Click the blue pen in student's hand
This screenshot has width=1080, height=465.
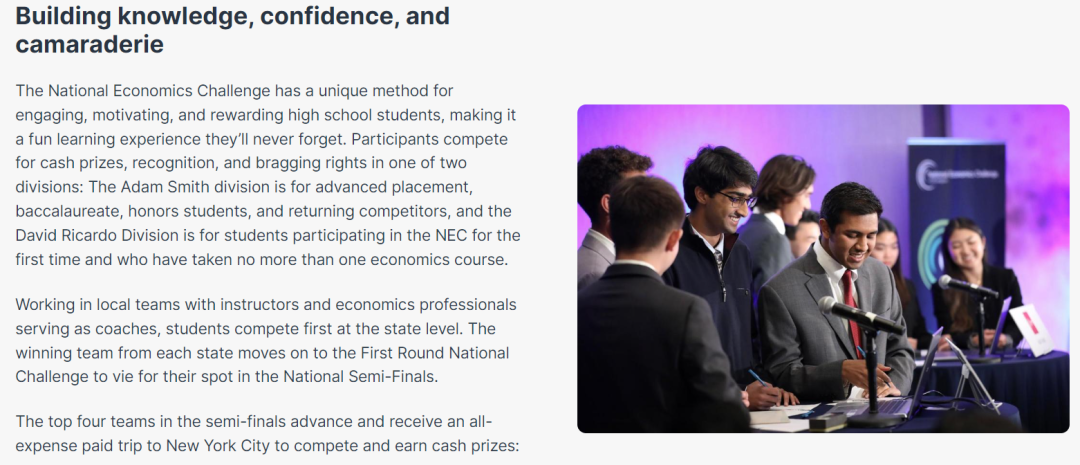click(x=757, y=378)
